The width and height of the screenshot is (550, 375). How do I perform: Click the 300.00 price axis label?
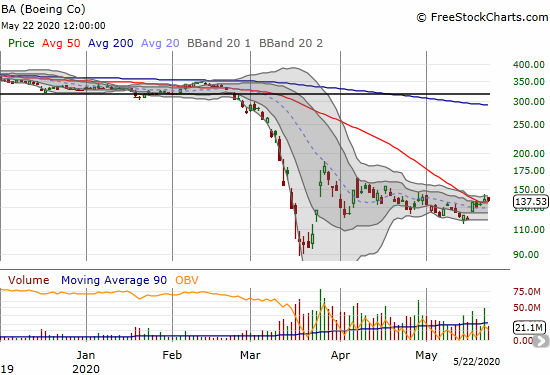(529, 102)
